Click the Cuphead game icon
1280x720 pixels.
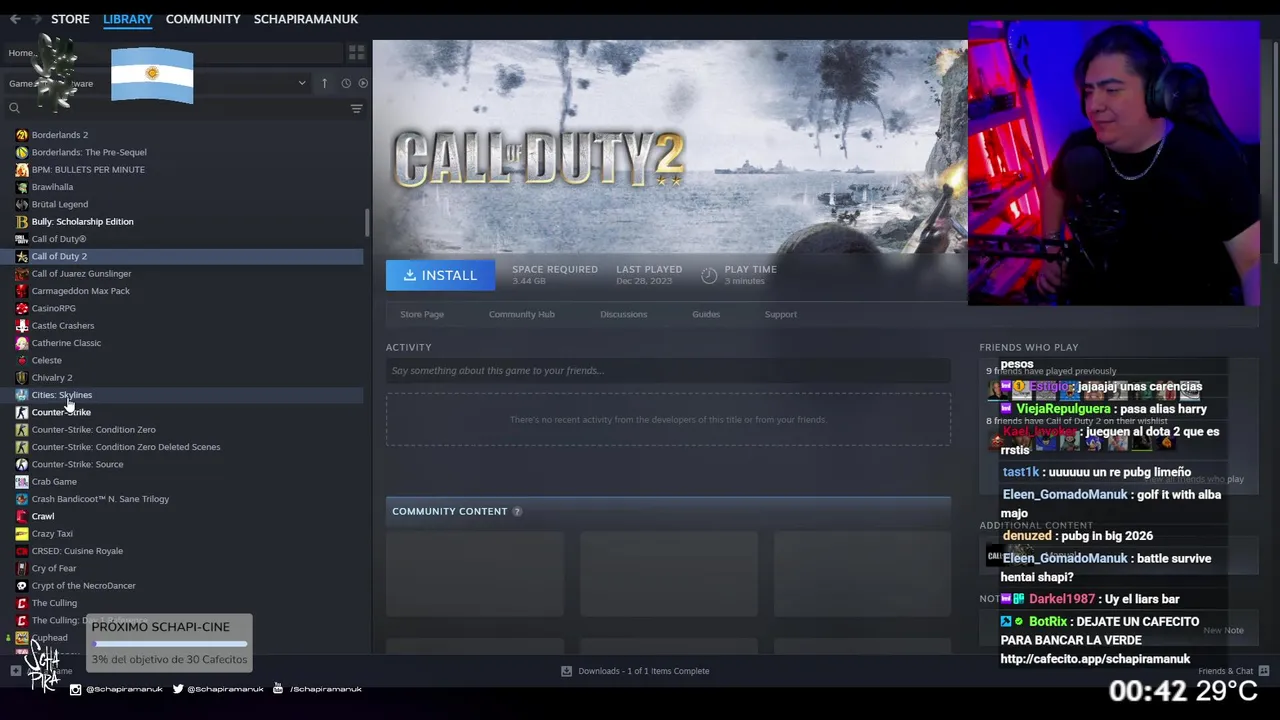[x=22, y=638]
